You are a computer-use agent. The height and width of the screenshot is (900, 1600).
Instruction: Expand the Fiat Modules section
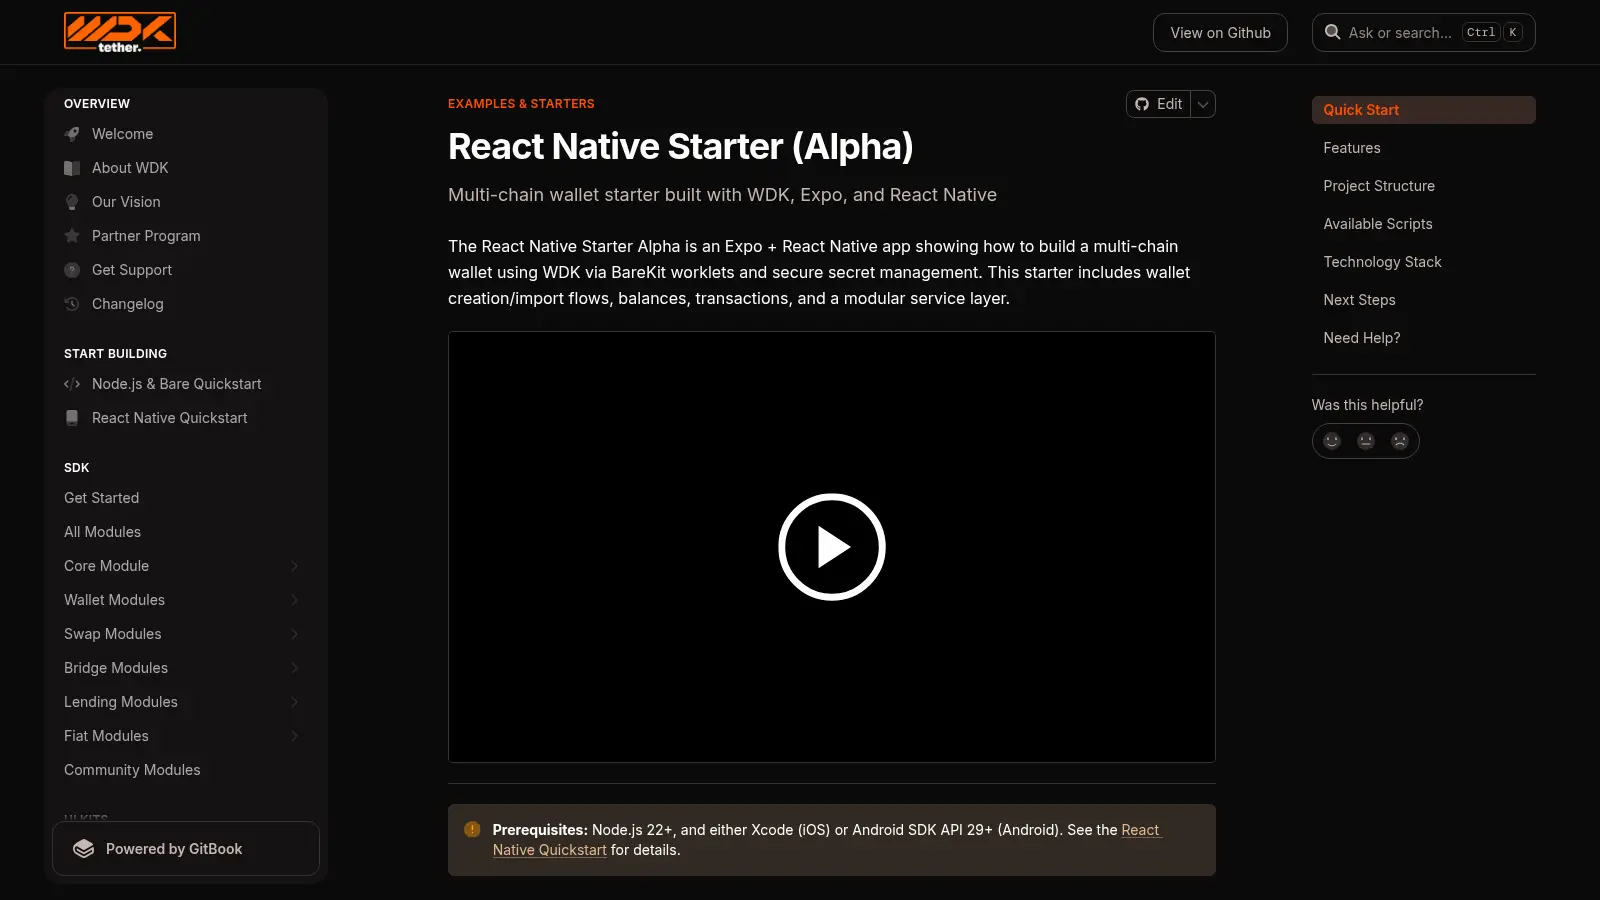(x=295, y=736)
